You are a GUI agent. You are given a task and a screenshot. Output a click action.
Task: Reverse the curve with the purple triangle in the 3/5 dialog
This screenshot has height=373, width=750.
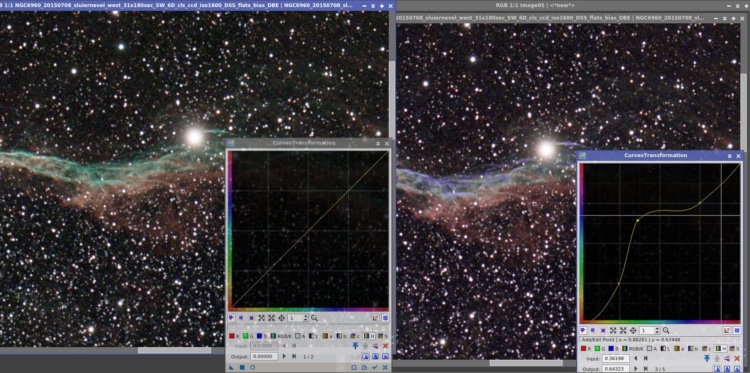(727, 358)
